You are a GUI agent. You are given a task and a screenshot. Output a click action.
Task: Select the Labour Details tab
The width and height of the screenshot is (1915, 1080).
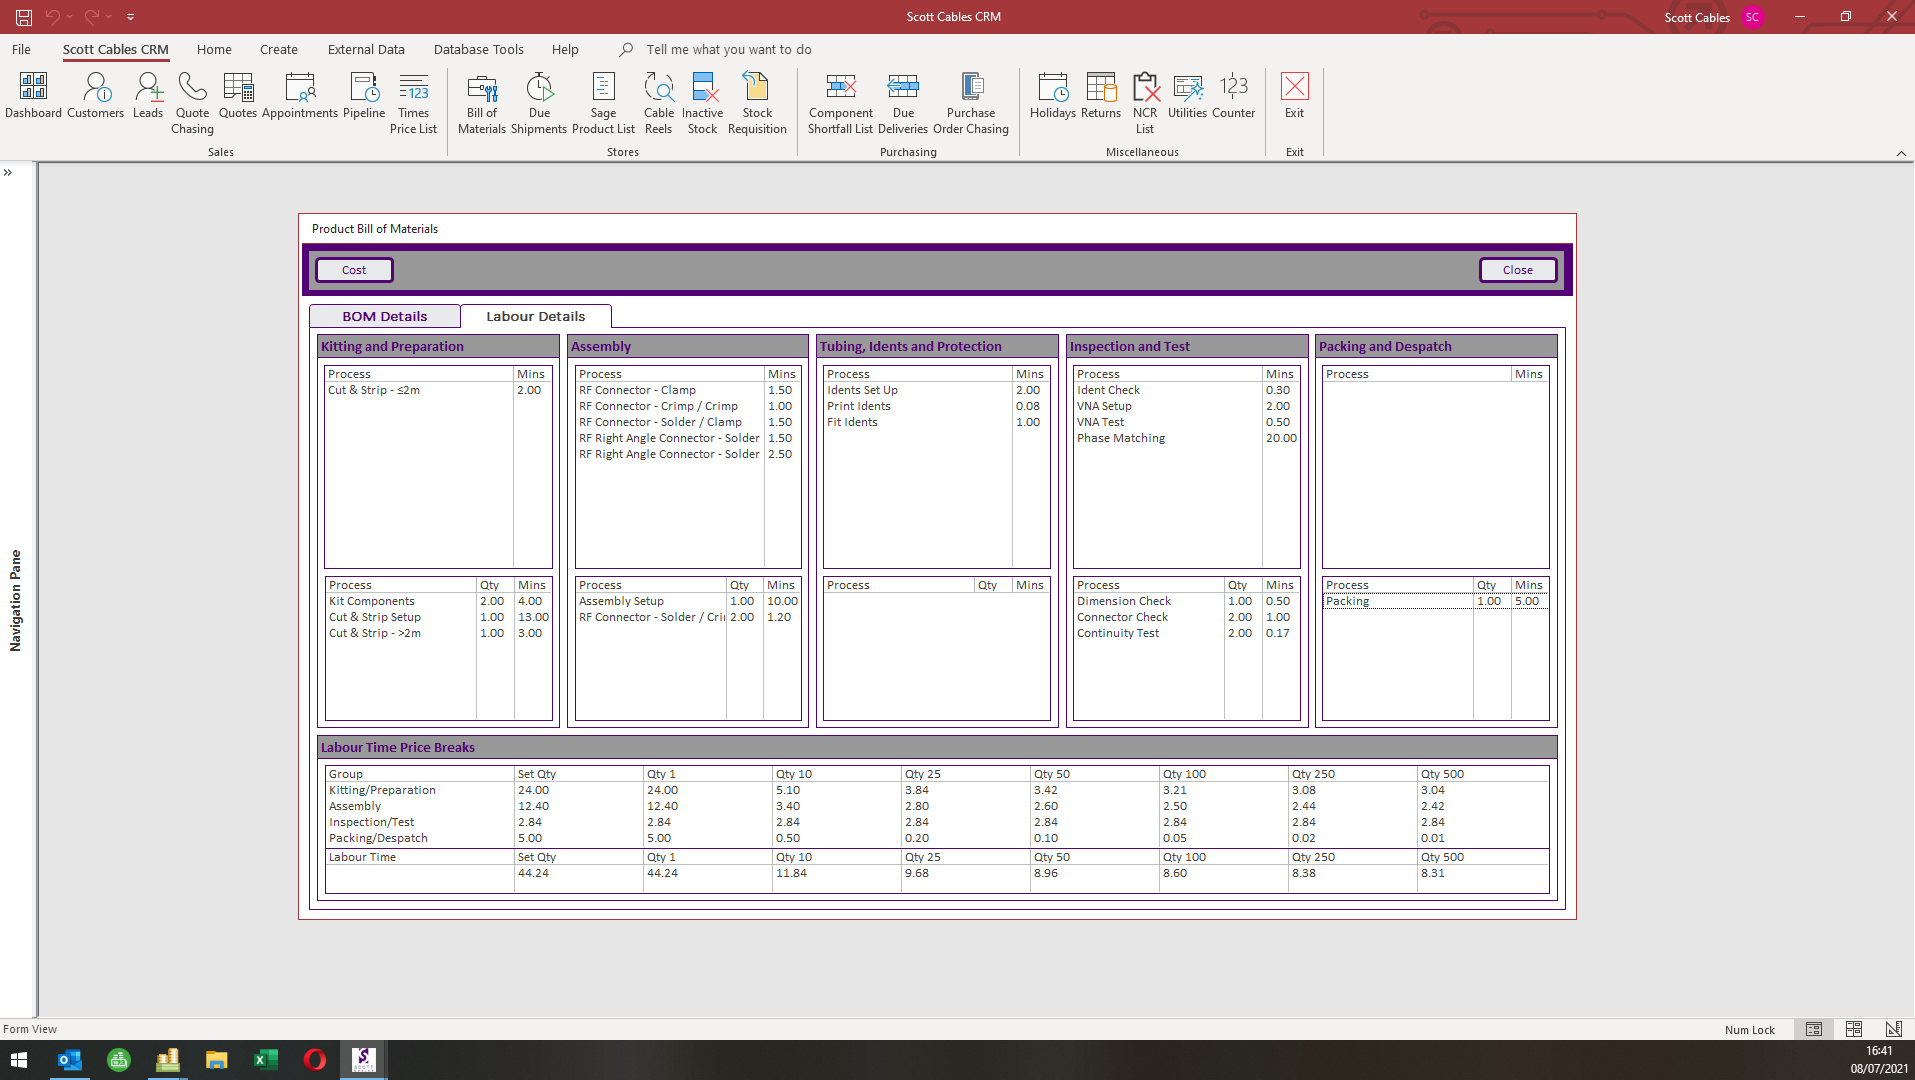pyautogui.click(x=536, y=316)
